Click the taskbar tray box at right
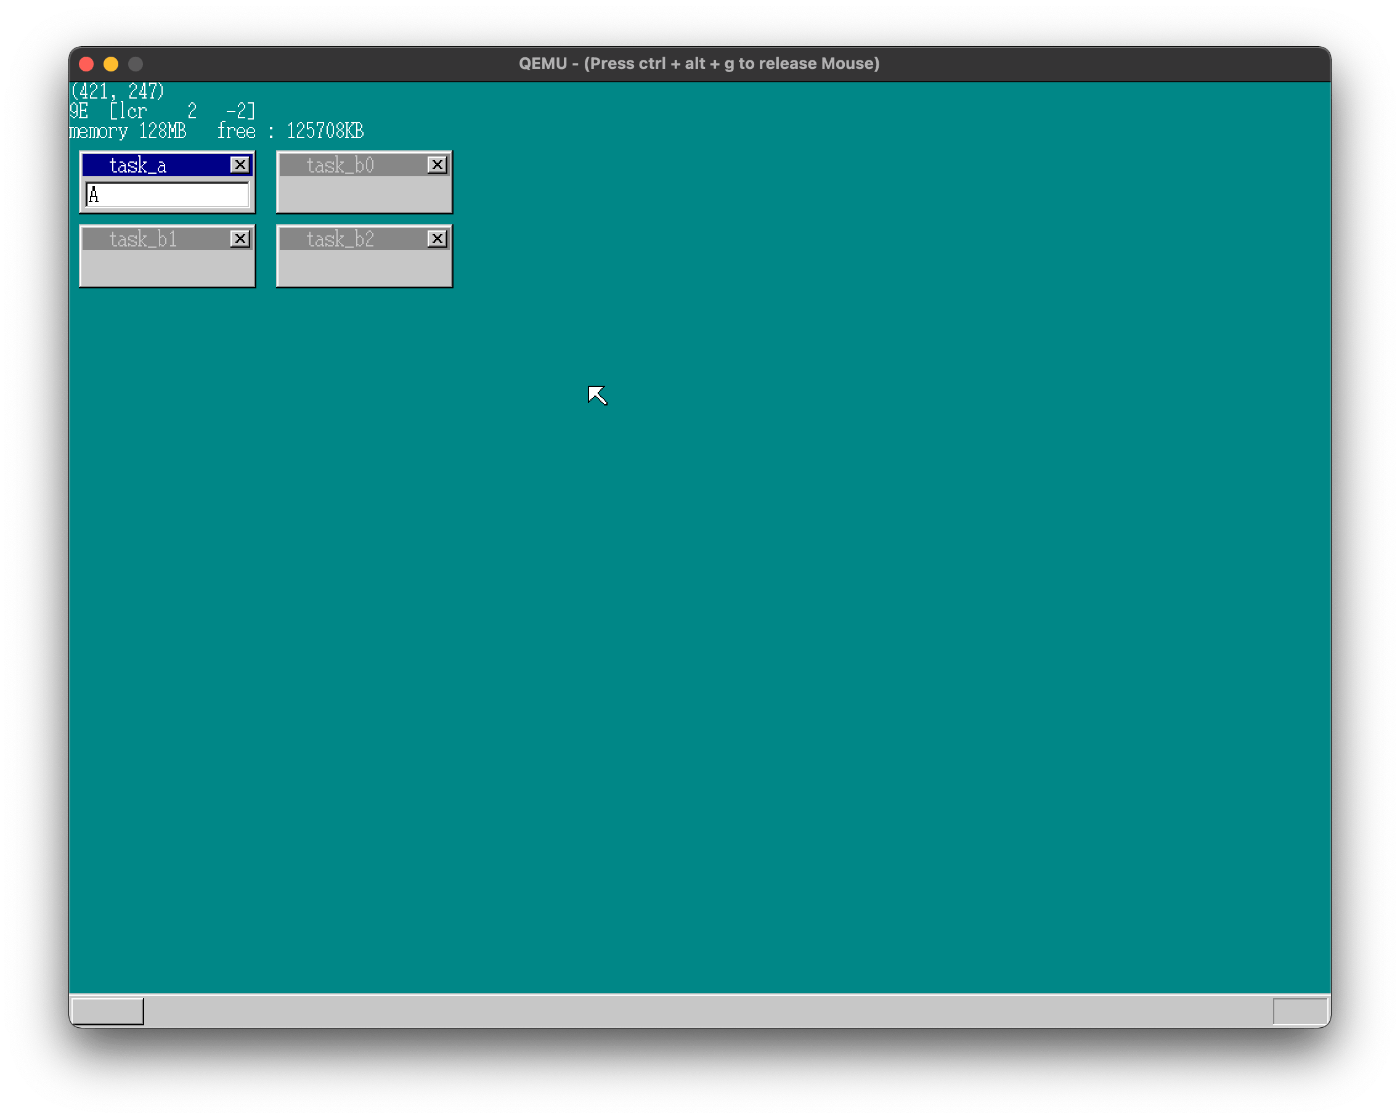The width and height of the screenshot is (1400, 1119). pos(1300,1011)
